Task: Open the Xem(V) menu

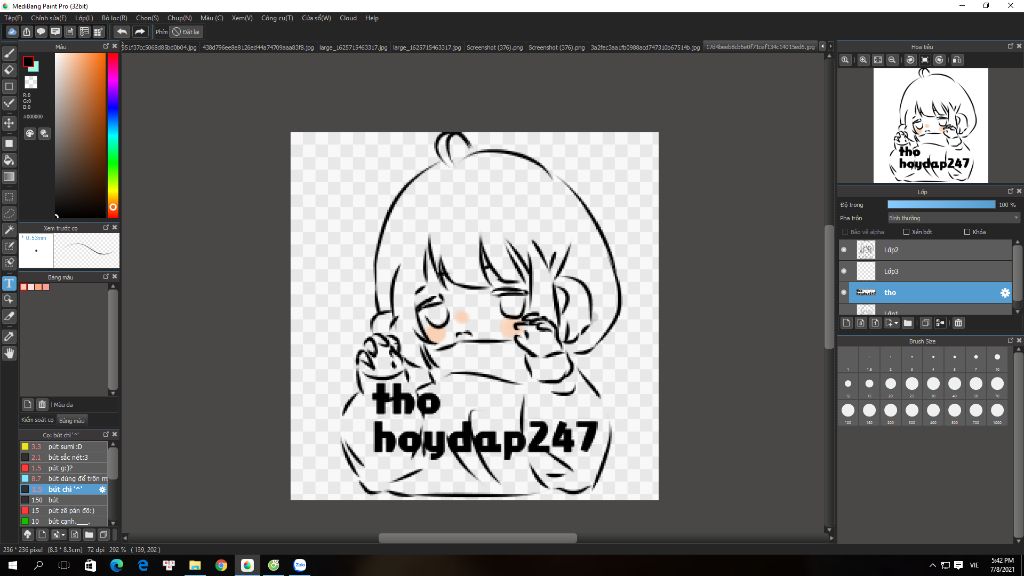Action: pos(242,18)
